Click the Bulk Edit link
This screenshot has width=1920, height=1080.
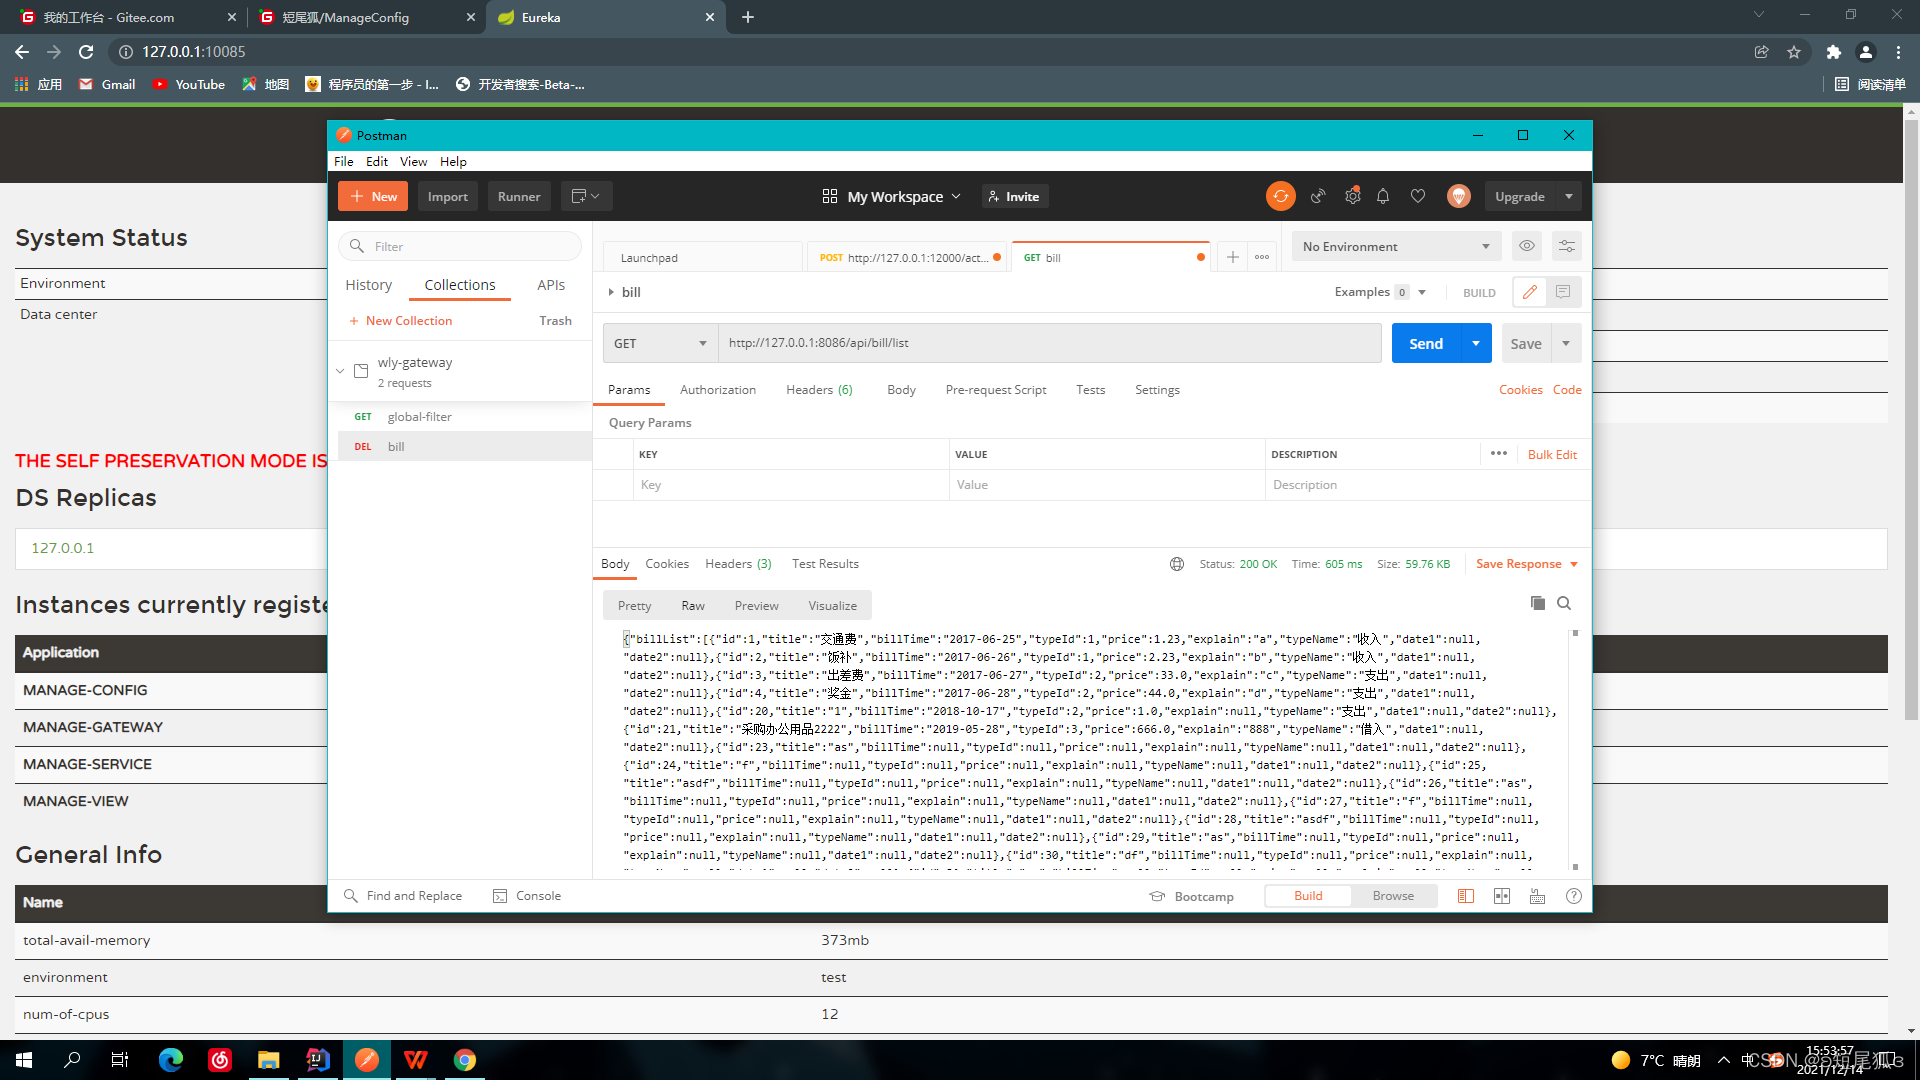1551,454
